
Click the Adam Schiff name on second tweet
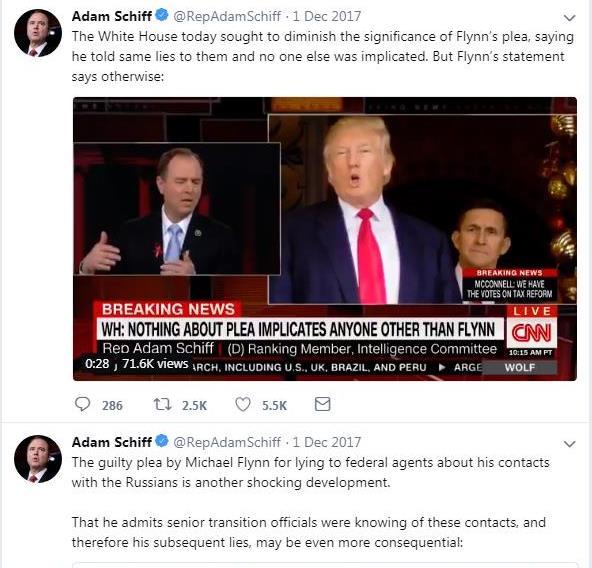pos(112,442)
